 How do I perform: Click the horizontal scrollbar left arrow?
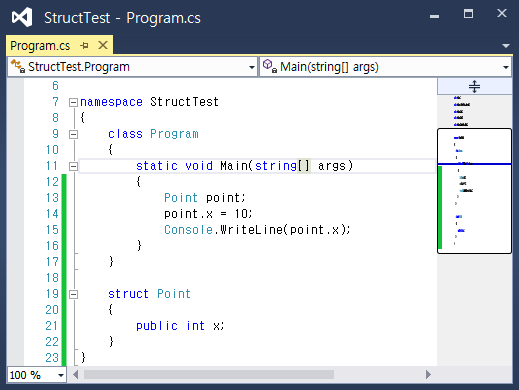click(x=76, y=375)
